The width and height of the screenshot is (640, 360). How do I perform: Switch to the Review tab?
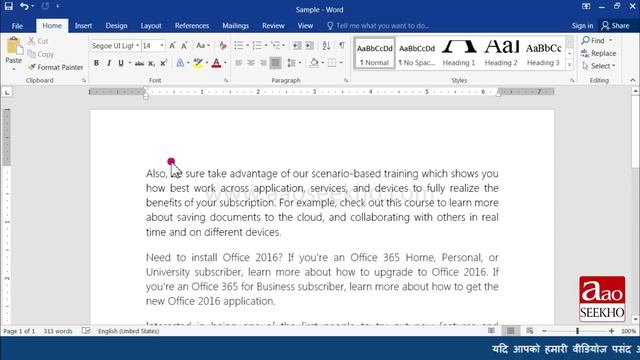(273, 26)
